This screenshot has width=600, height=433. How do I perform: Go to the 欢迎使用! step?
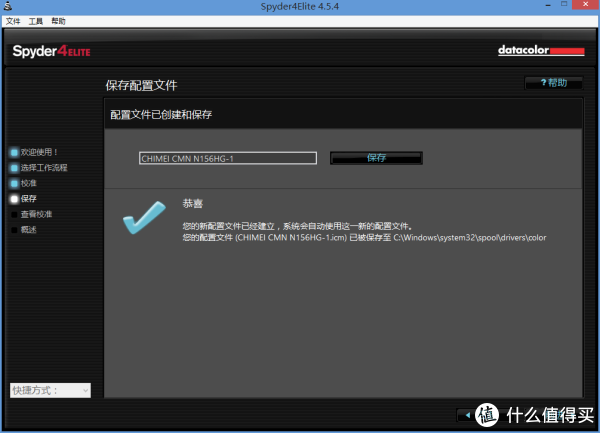point(39,152)
